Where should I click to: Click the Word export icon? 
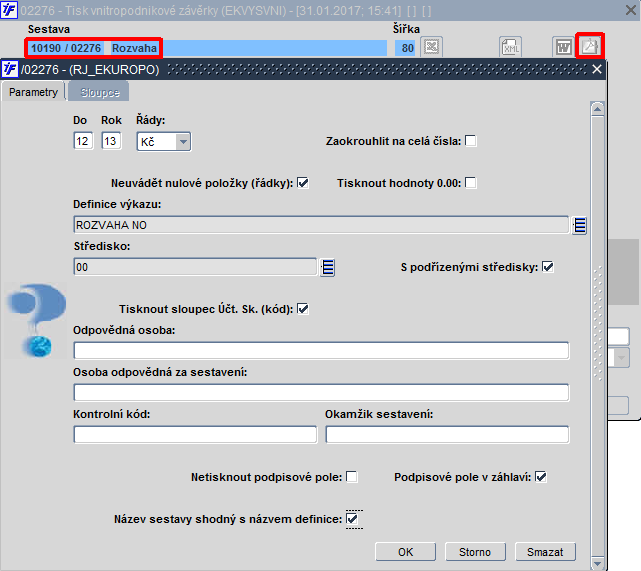tap(563, 47)
